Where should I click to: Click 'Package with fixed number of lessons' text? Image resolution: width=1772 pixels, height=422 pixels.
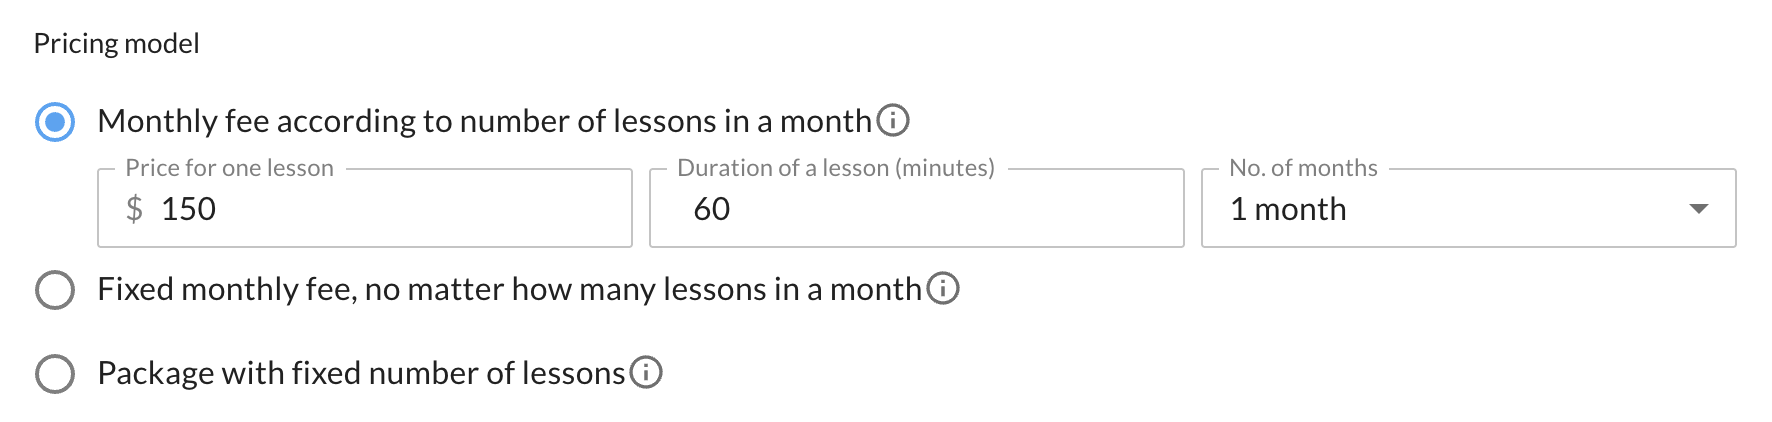click(x=361, y=373)
